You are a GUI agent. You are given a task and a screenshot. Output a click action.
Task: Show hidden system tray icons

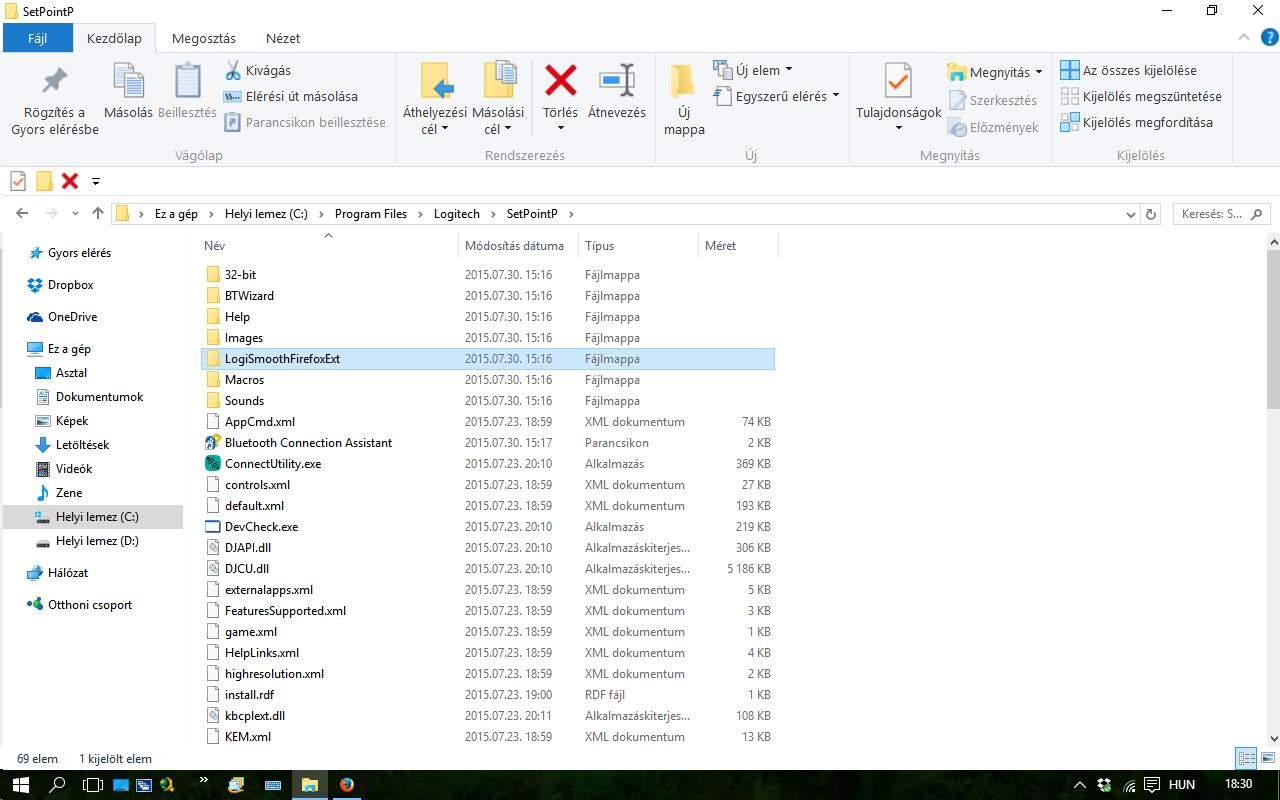(1080, 785)
